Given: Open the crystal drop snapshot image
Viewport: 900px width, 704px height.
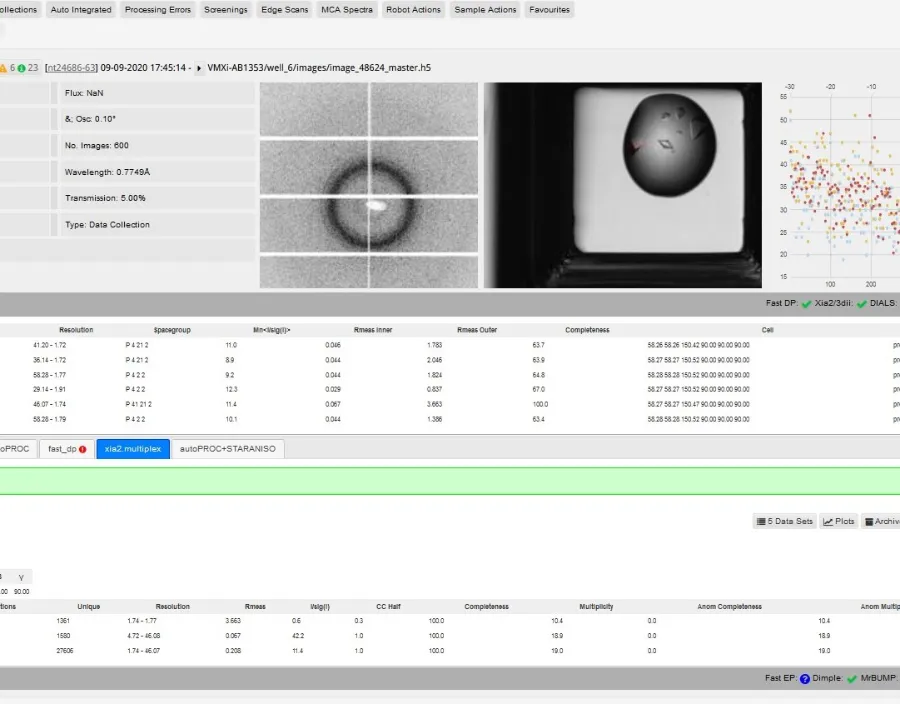Looking at the screenshot, I should [x=623, y=185].
